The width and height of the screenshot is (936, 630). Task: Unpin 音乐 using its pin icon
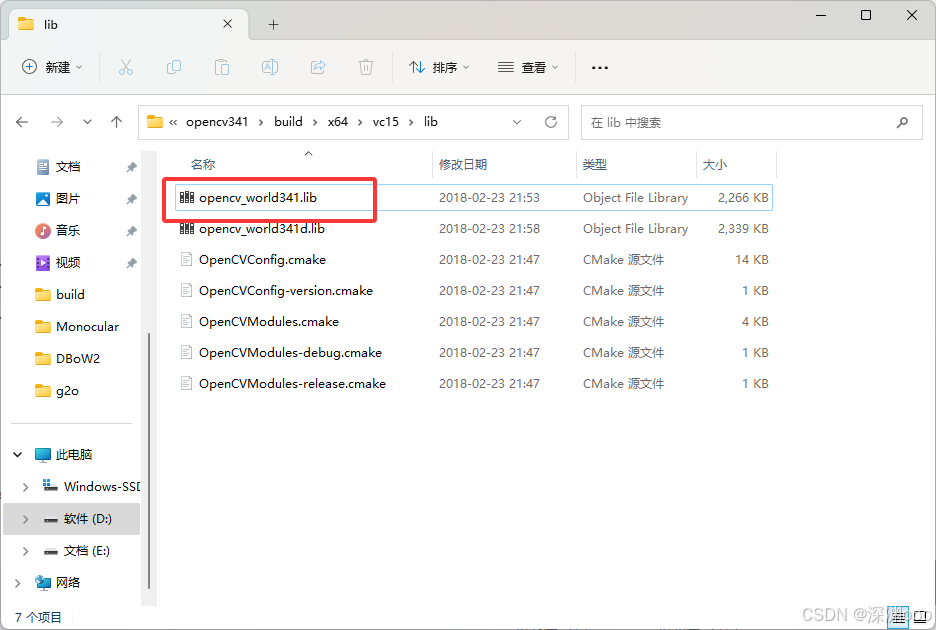pos(131,231)
